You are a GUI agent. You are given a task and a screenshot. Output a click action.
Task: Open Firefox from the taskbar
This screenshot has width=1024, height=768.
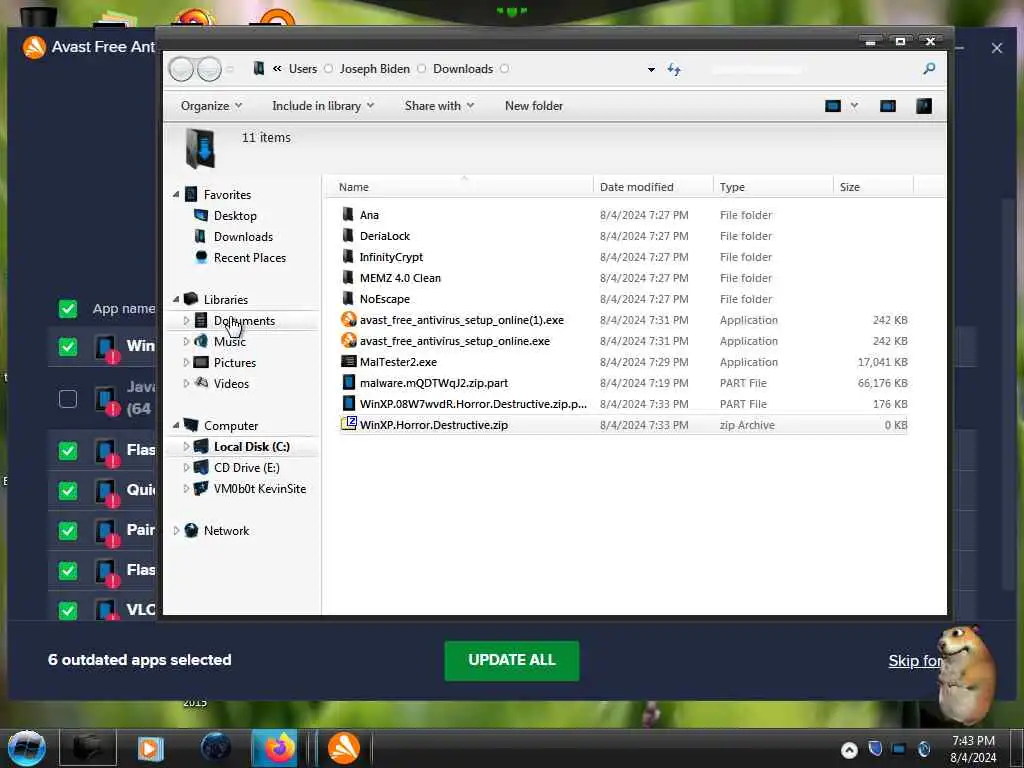[x=274, y=748]
